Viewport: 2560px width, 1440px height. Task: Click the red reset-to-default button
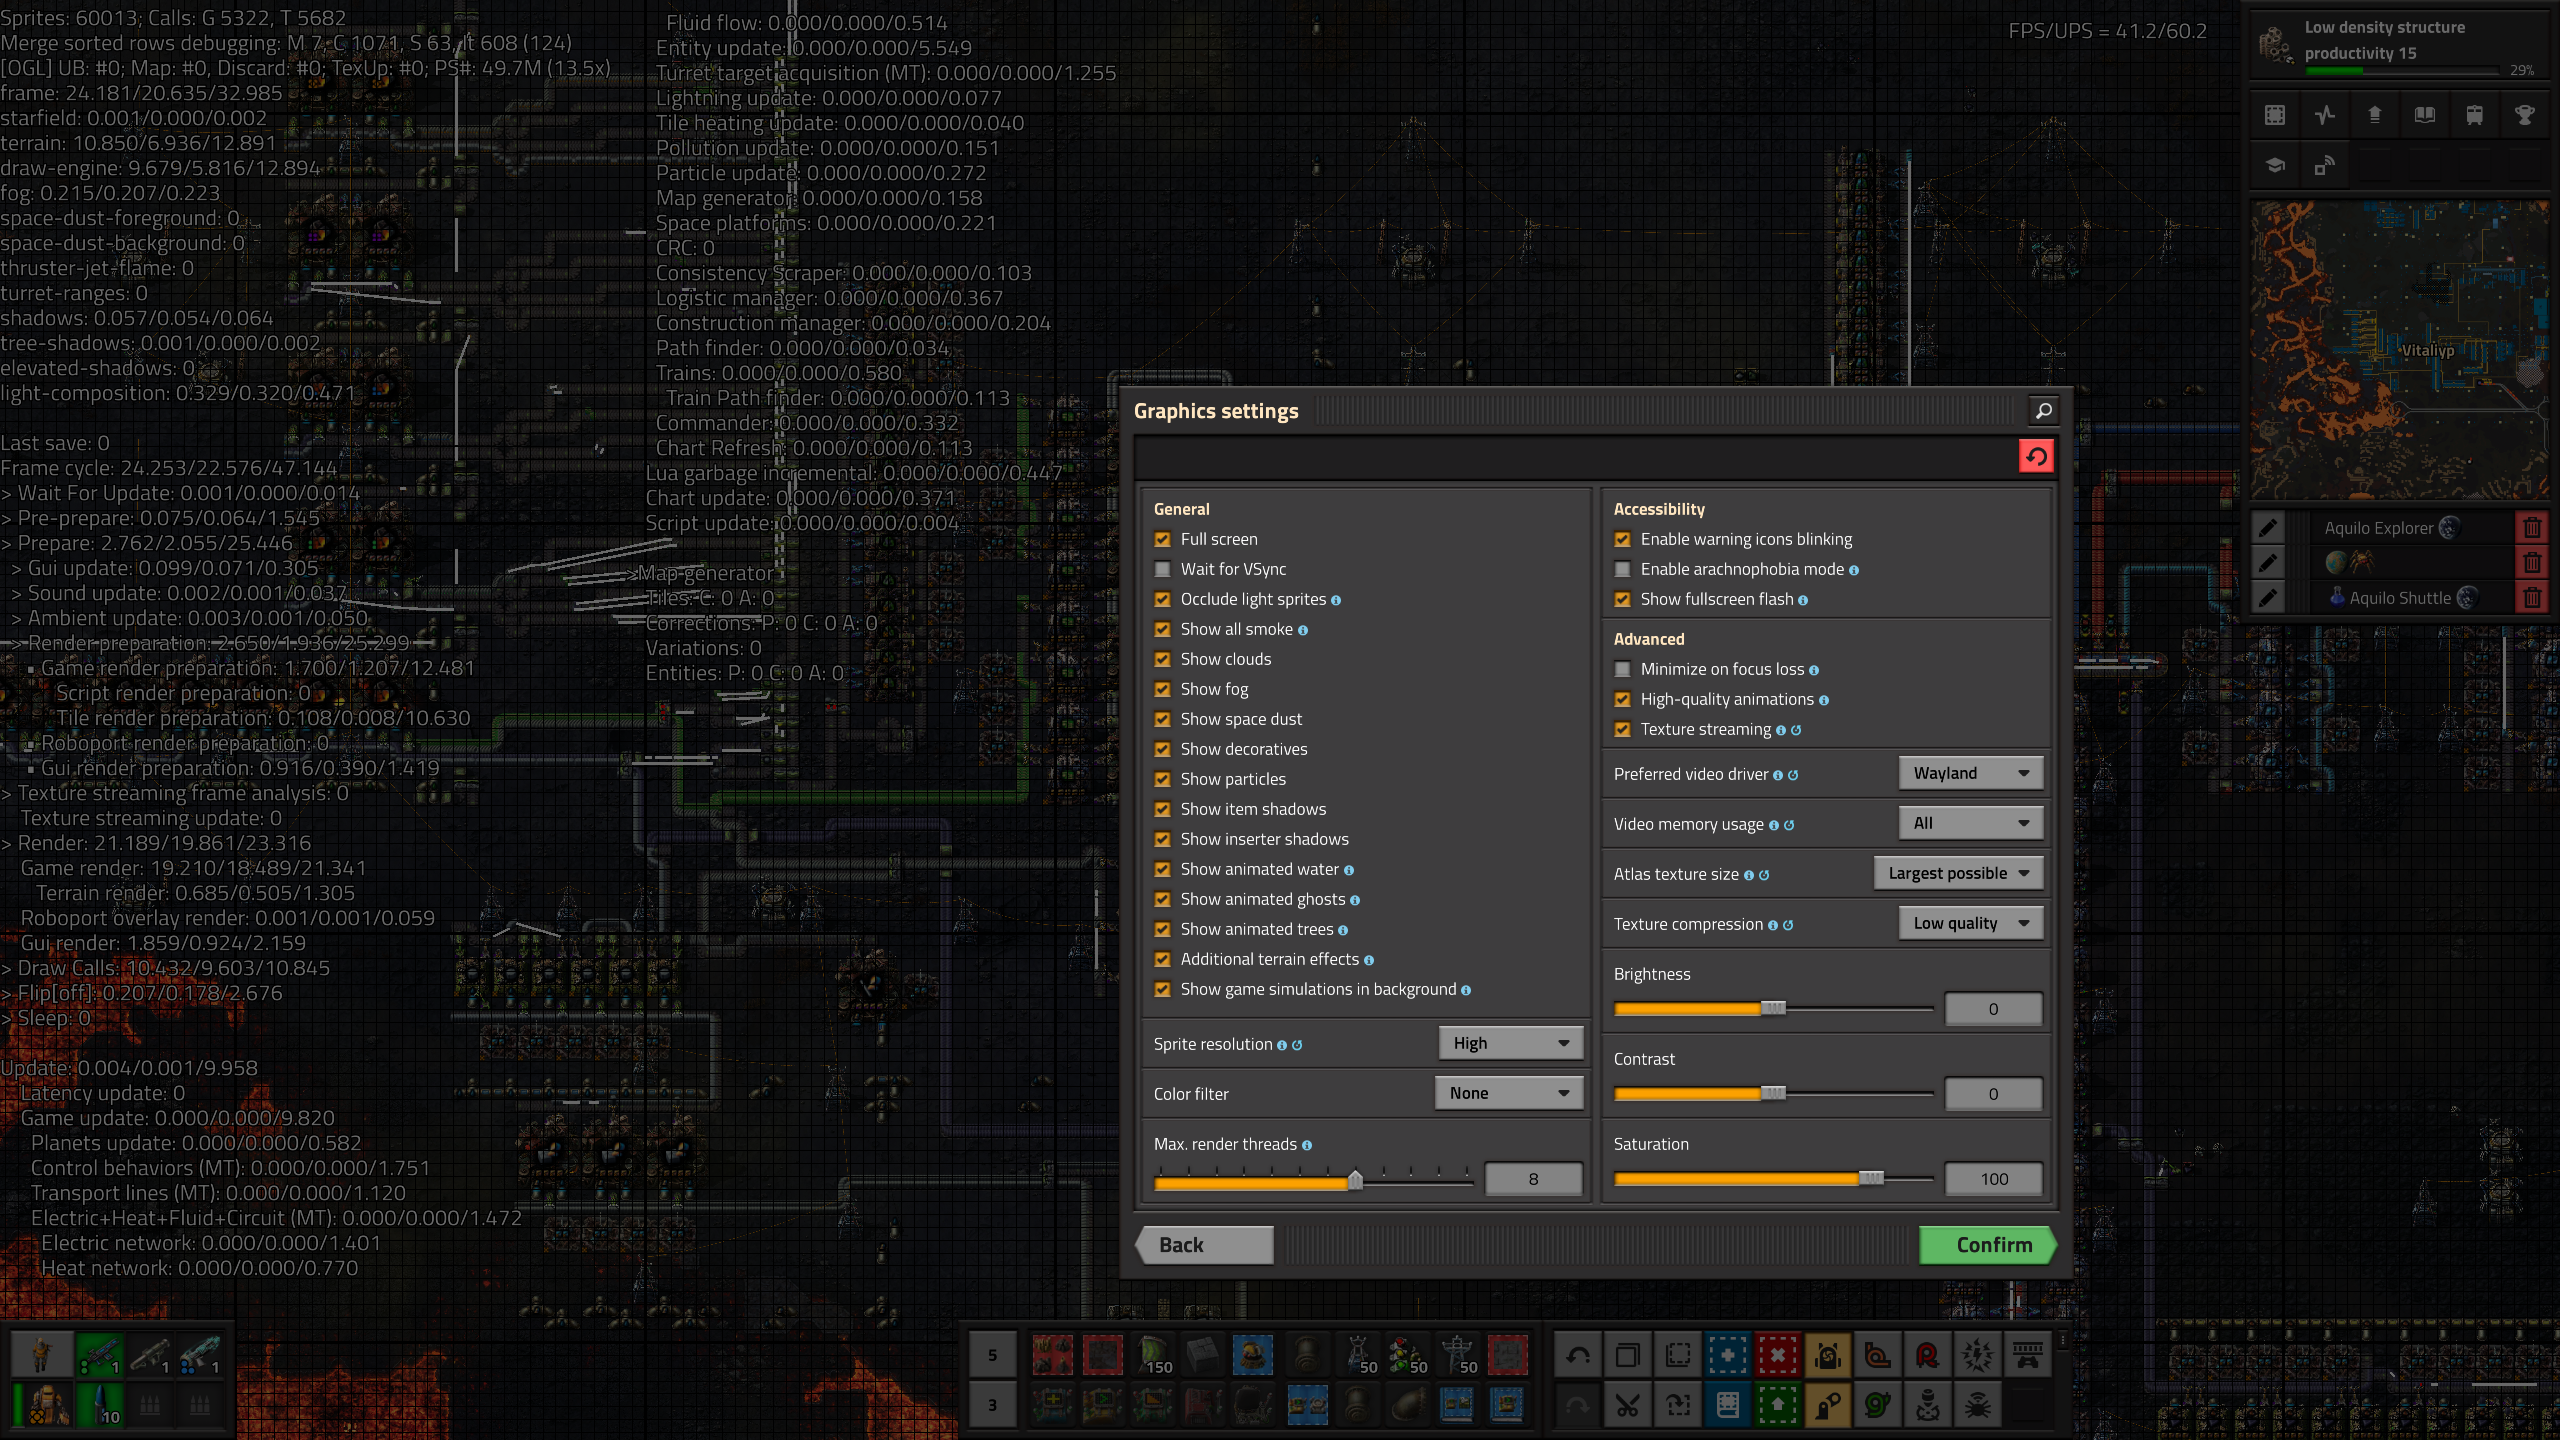tap(2035, 457)
